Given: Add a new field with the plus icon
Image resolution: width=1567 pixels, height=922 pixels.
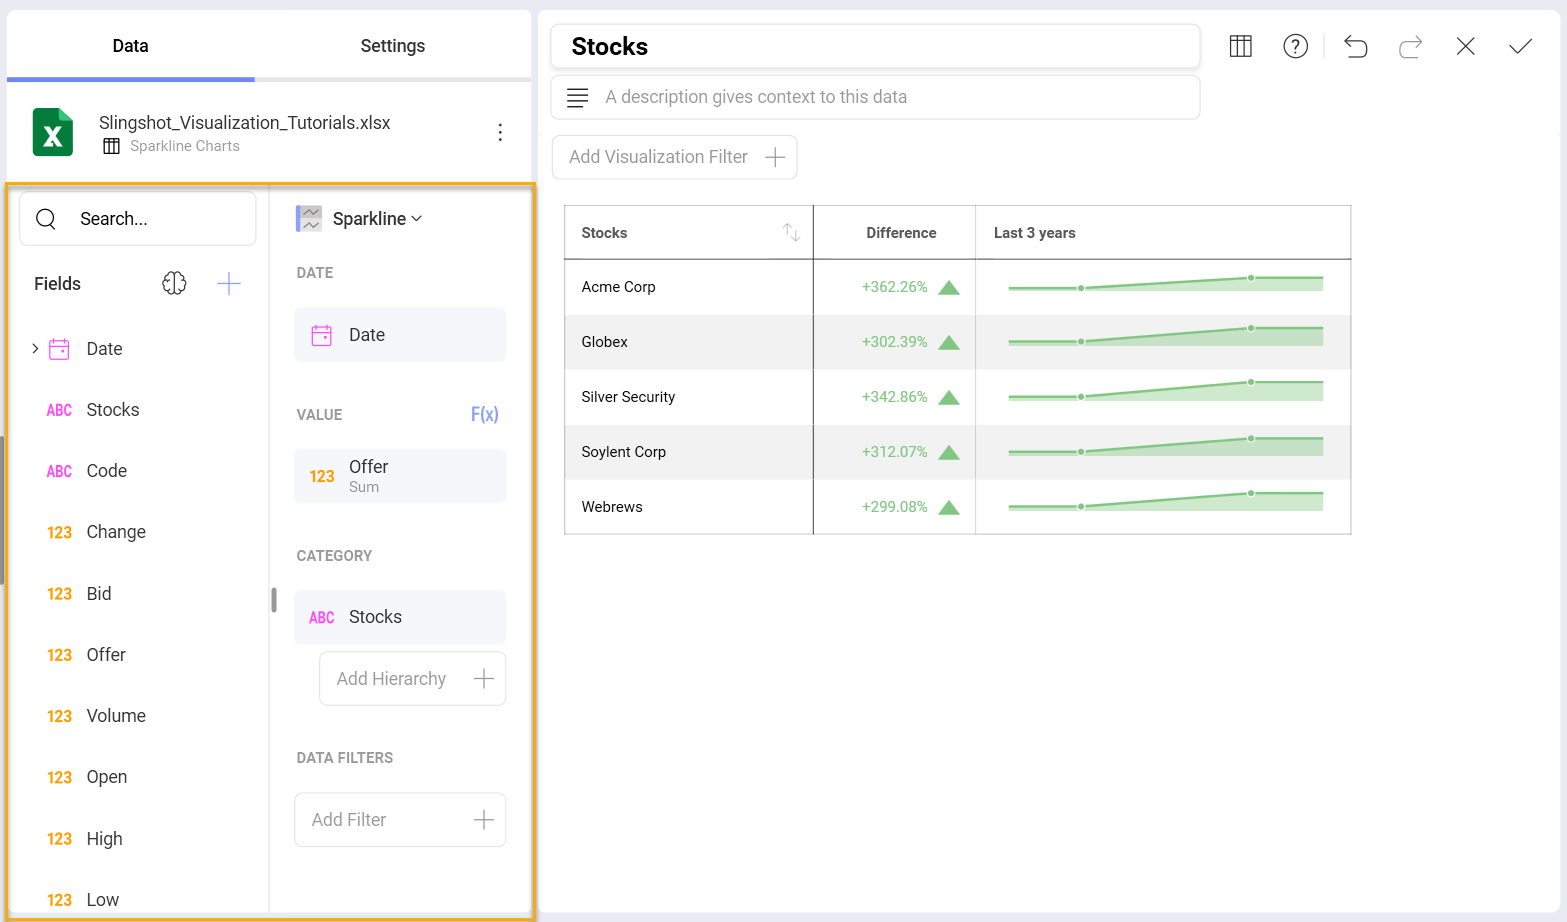Looking at the screenshot, I should (x=229, y=284).
